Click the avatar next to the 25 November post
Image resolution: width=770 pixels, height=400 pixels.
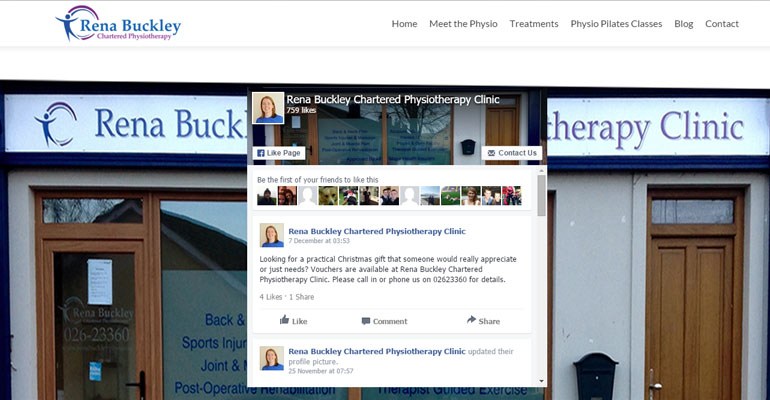[272, 358]
